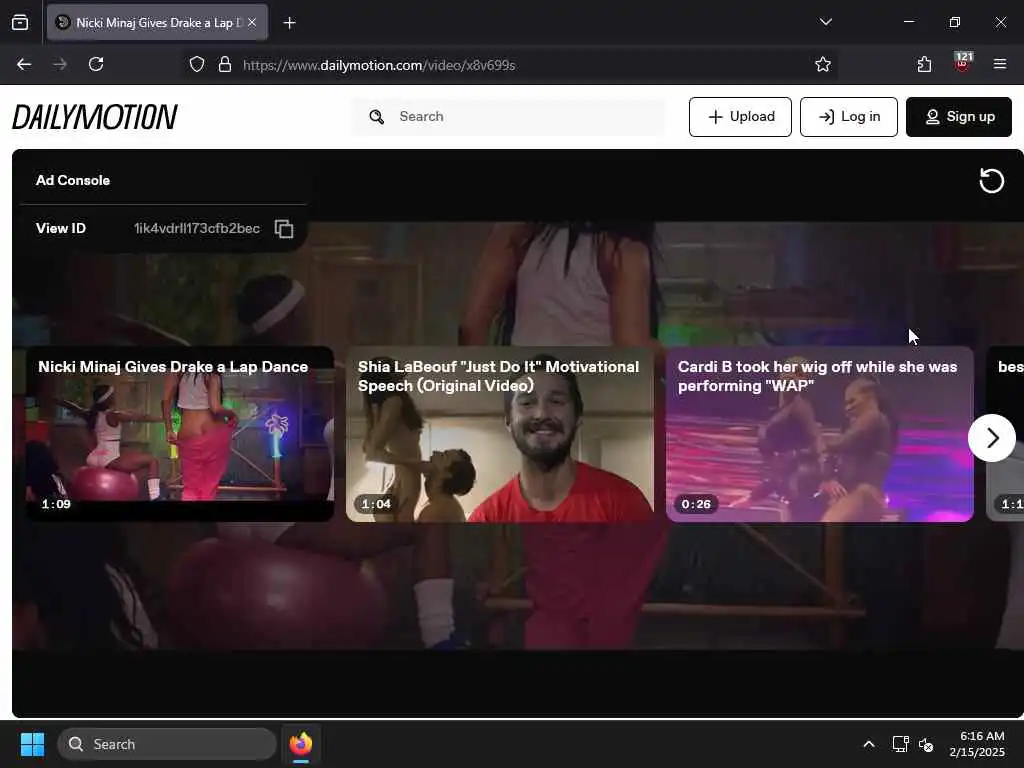
Task: Click the site security padlock icon
Action: (225, 64)
